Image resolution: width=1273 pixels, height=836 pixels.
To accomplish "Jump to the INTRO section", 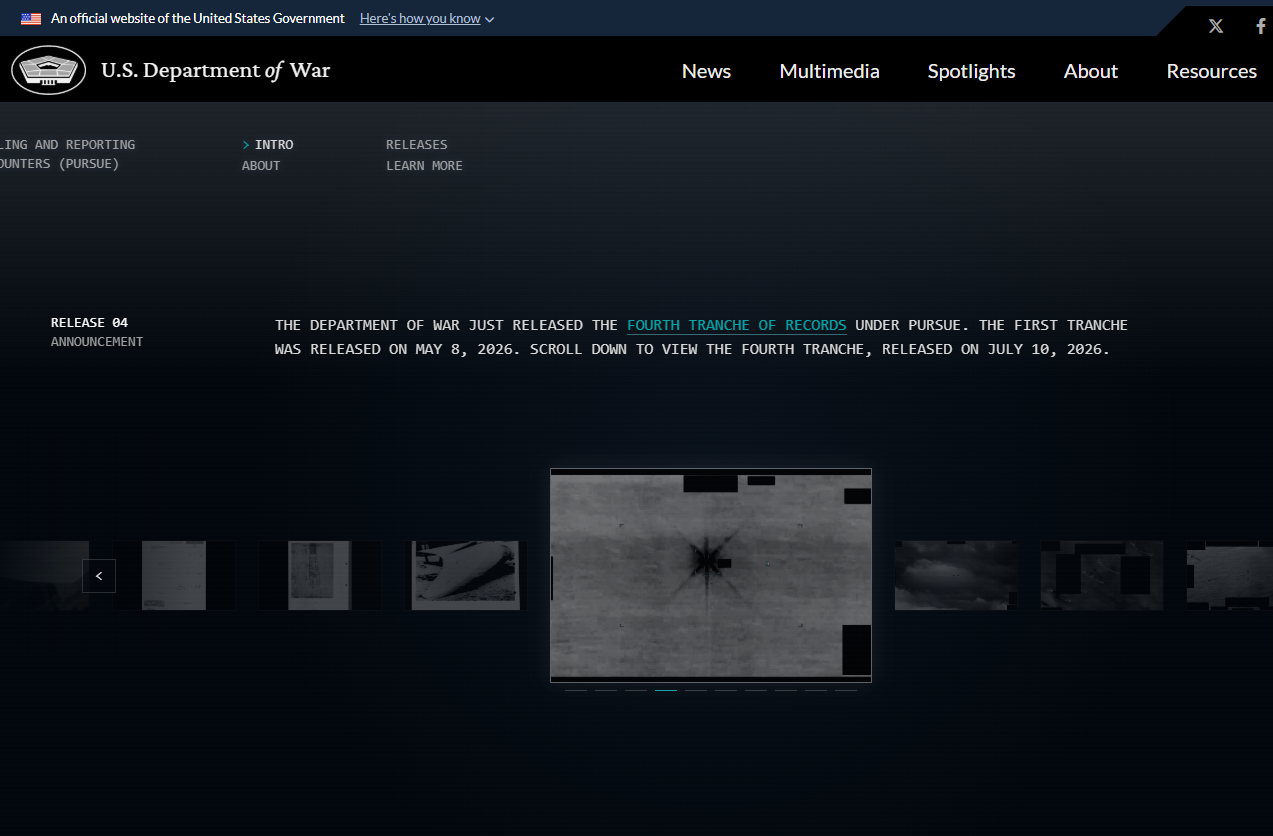I will [274, 145].
